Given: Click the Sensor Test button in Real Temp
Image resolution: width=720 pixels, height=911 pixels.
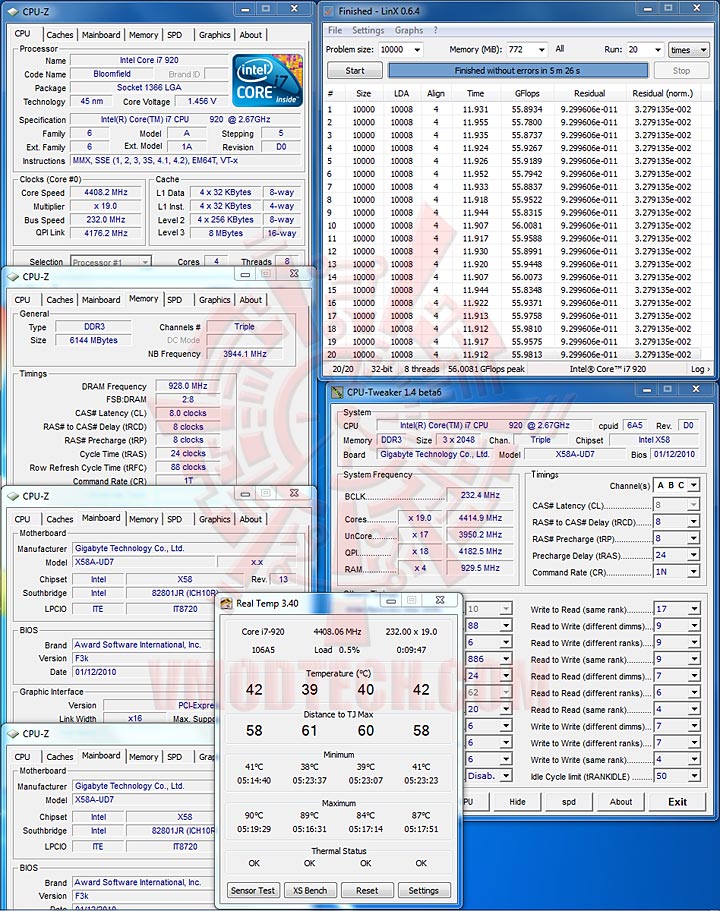Looking at the screenshot, I should pyautogui.click(x=253, y=891).
